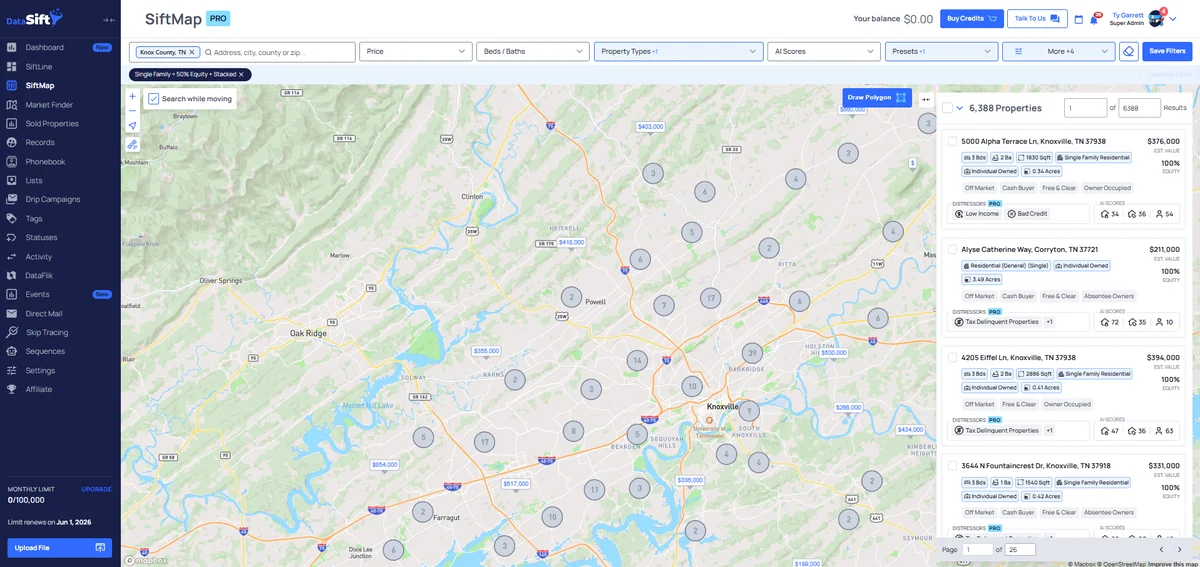Zoom in on the map
The width and height of the screenshot is (1200, 567).
[132, 97]
